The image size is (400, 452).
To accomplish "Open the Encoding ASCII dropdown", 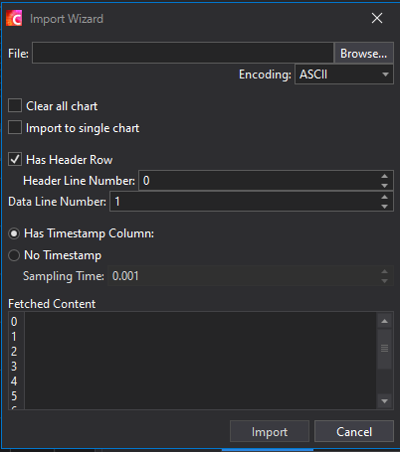I will point(344,74).
